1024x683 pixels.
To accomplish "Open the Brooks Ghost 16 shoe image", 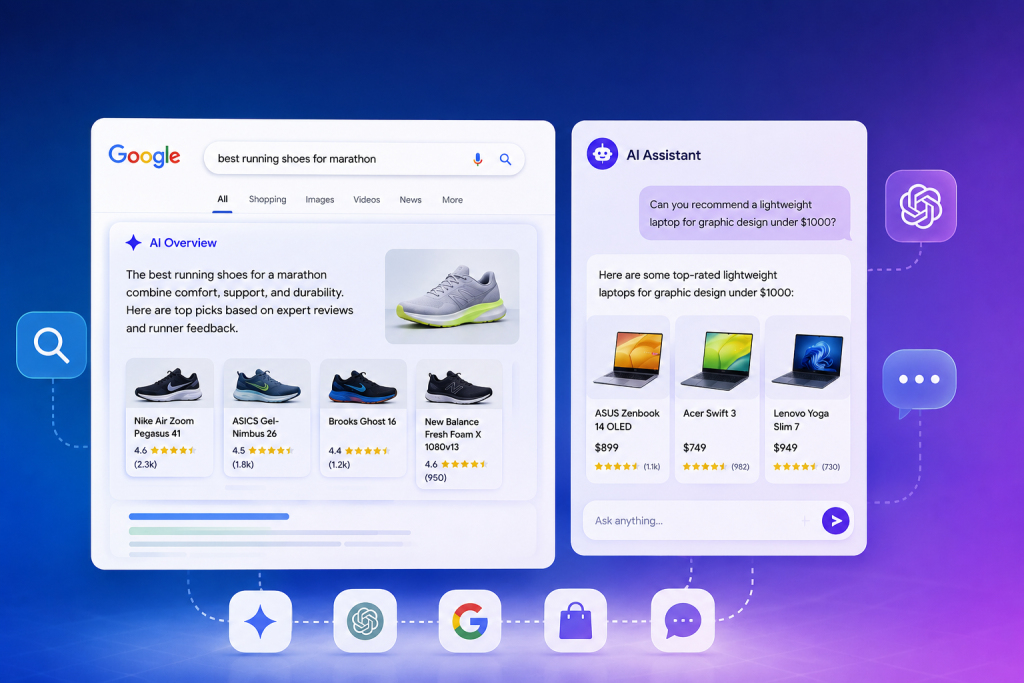I will (363, 385).
